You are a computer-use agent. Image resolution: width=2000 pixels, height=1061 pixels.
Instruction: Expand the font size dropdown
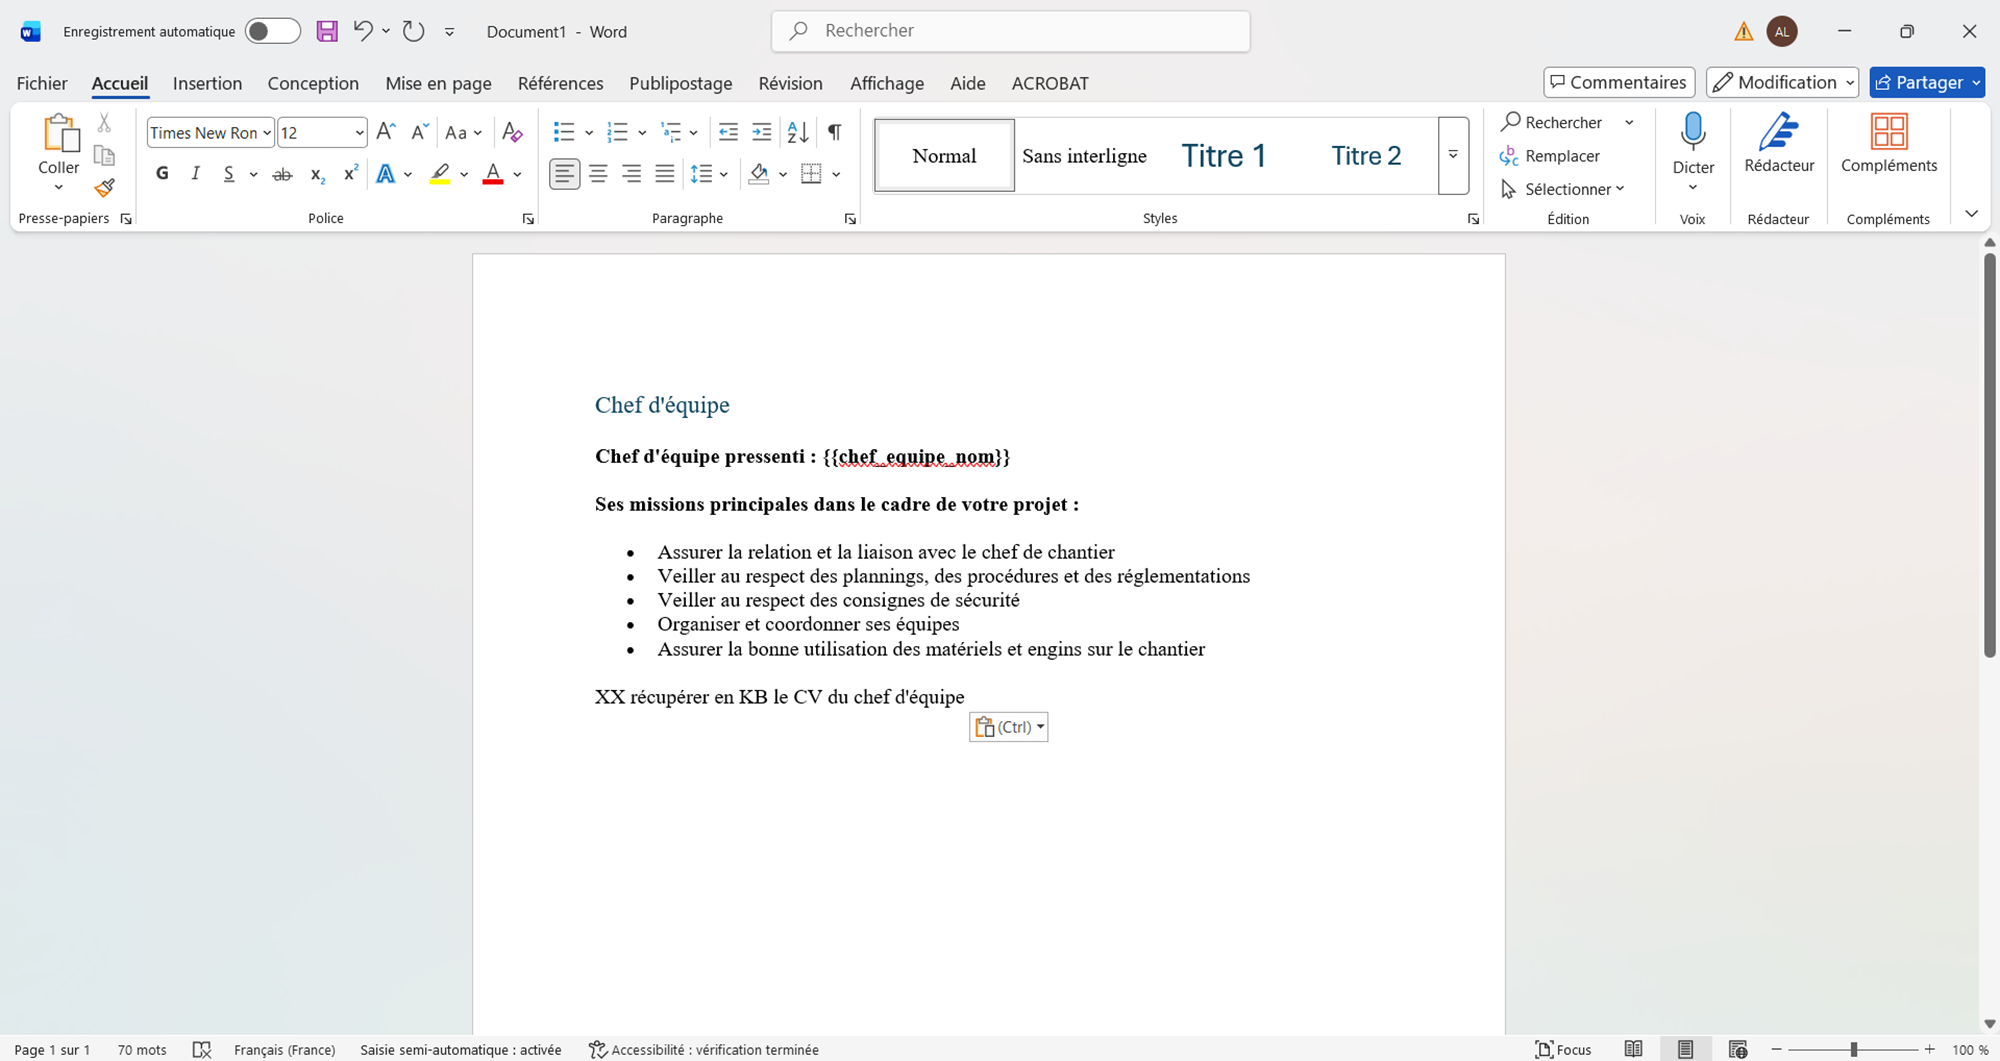tap(358, 133)
